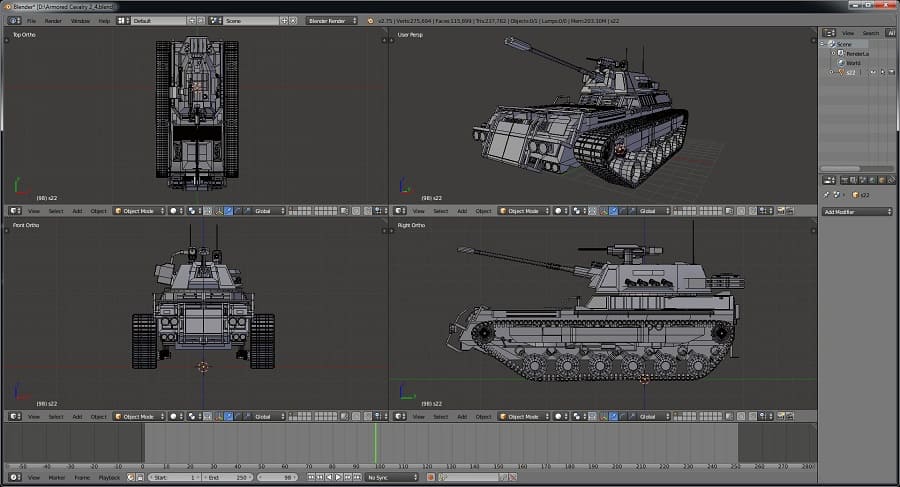Screen dimensions: 900x487
Task: Click the pin icon in properties panel
Action: click(x=826, y=195)
